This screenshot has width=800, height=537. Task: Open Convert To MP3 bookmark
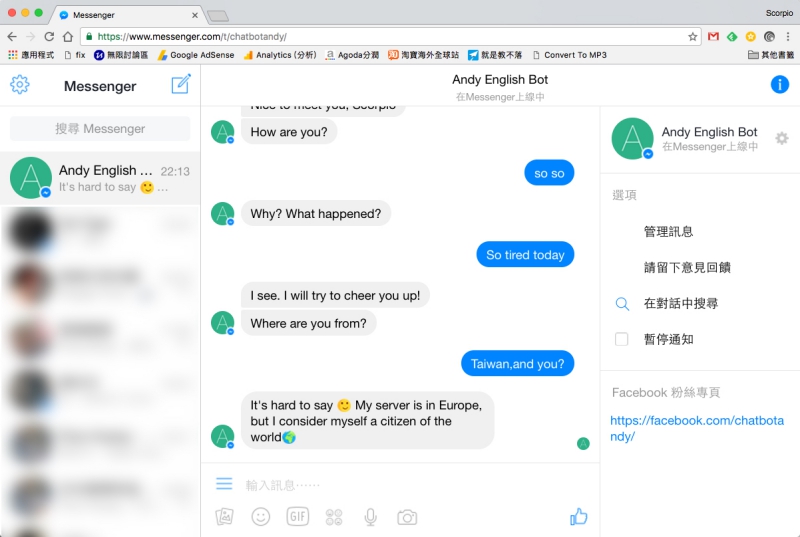[x=569, y=55]
